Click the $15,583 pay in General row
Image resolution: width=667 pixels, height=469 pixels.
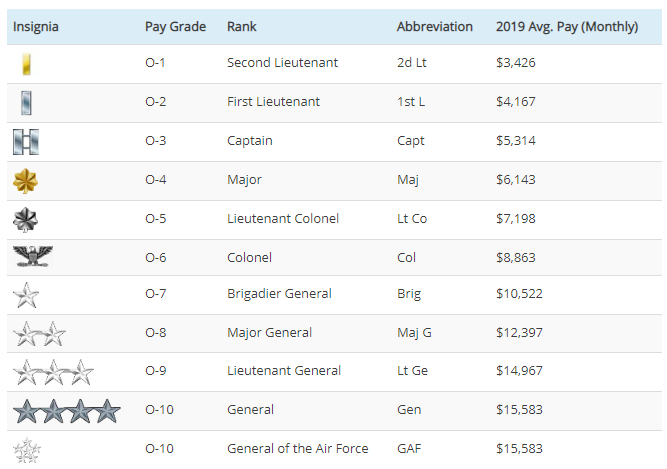coord(521,410)
